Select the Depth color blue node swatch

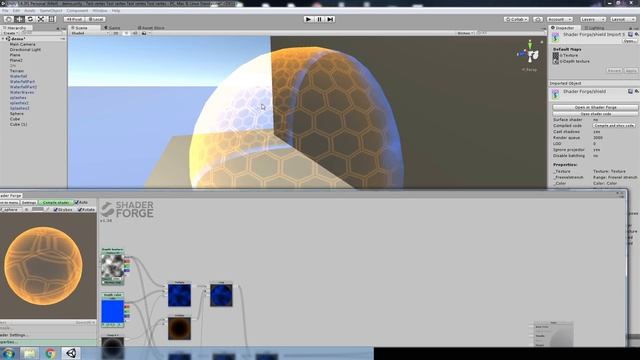pyautogui.click(x=113, y=311)
